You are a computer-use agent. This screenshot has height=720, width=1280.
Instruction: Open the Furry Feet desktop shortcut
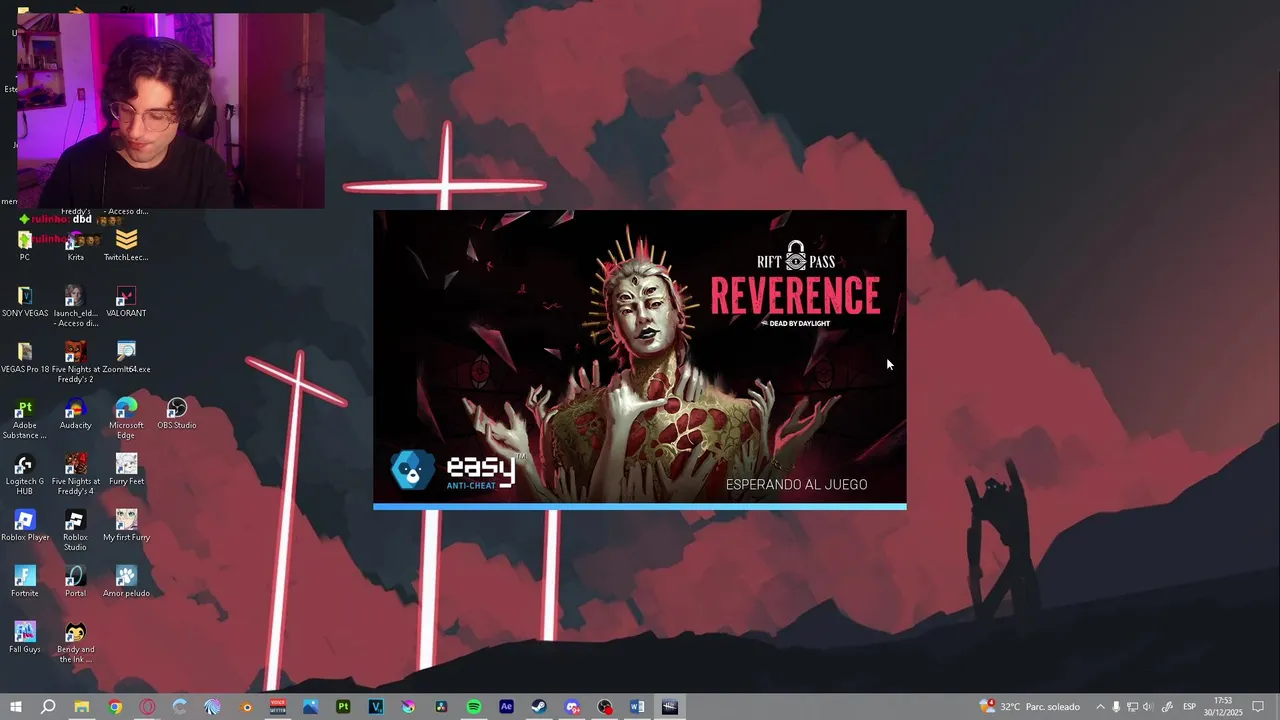[126, 469]
